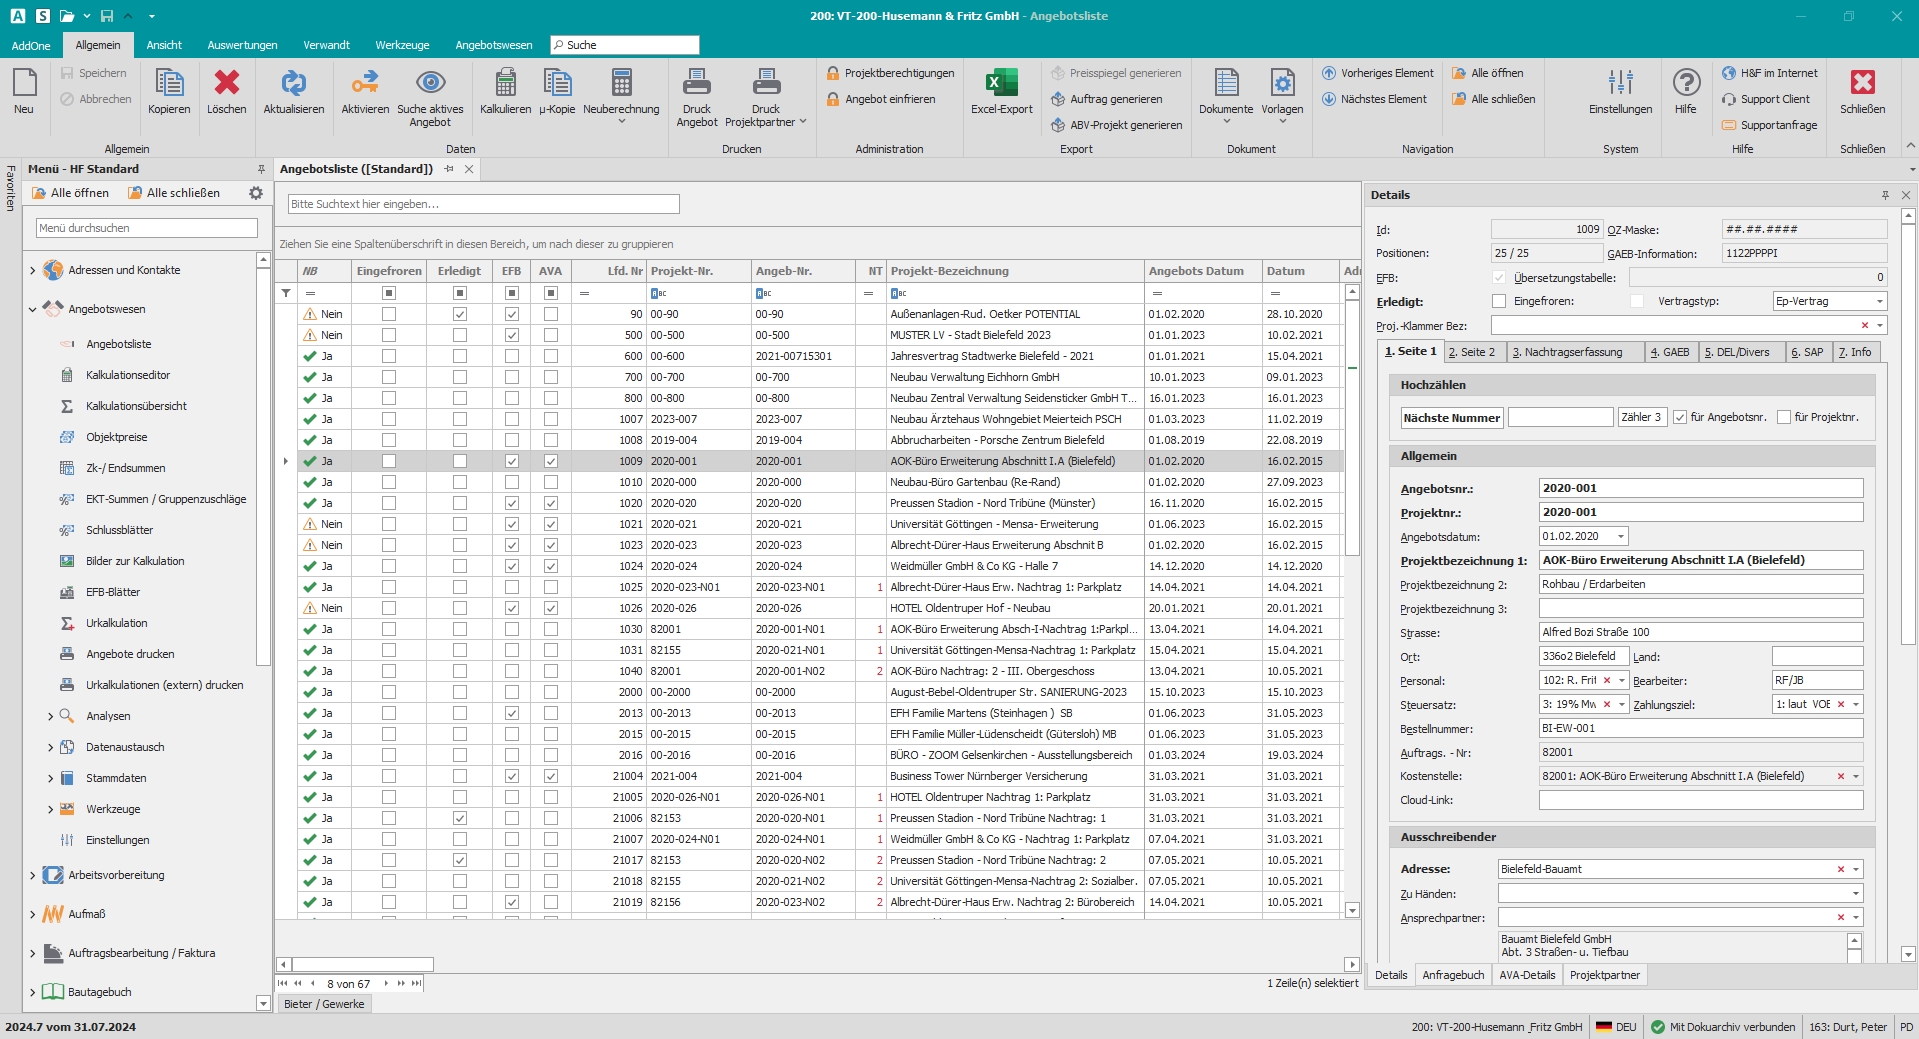Switch to the Auswertungen ribbon tab
The height and width of the screenshot is (1039, 1919).
tap(242, 45)
